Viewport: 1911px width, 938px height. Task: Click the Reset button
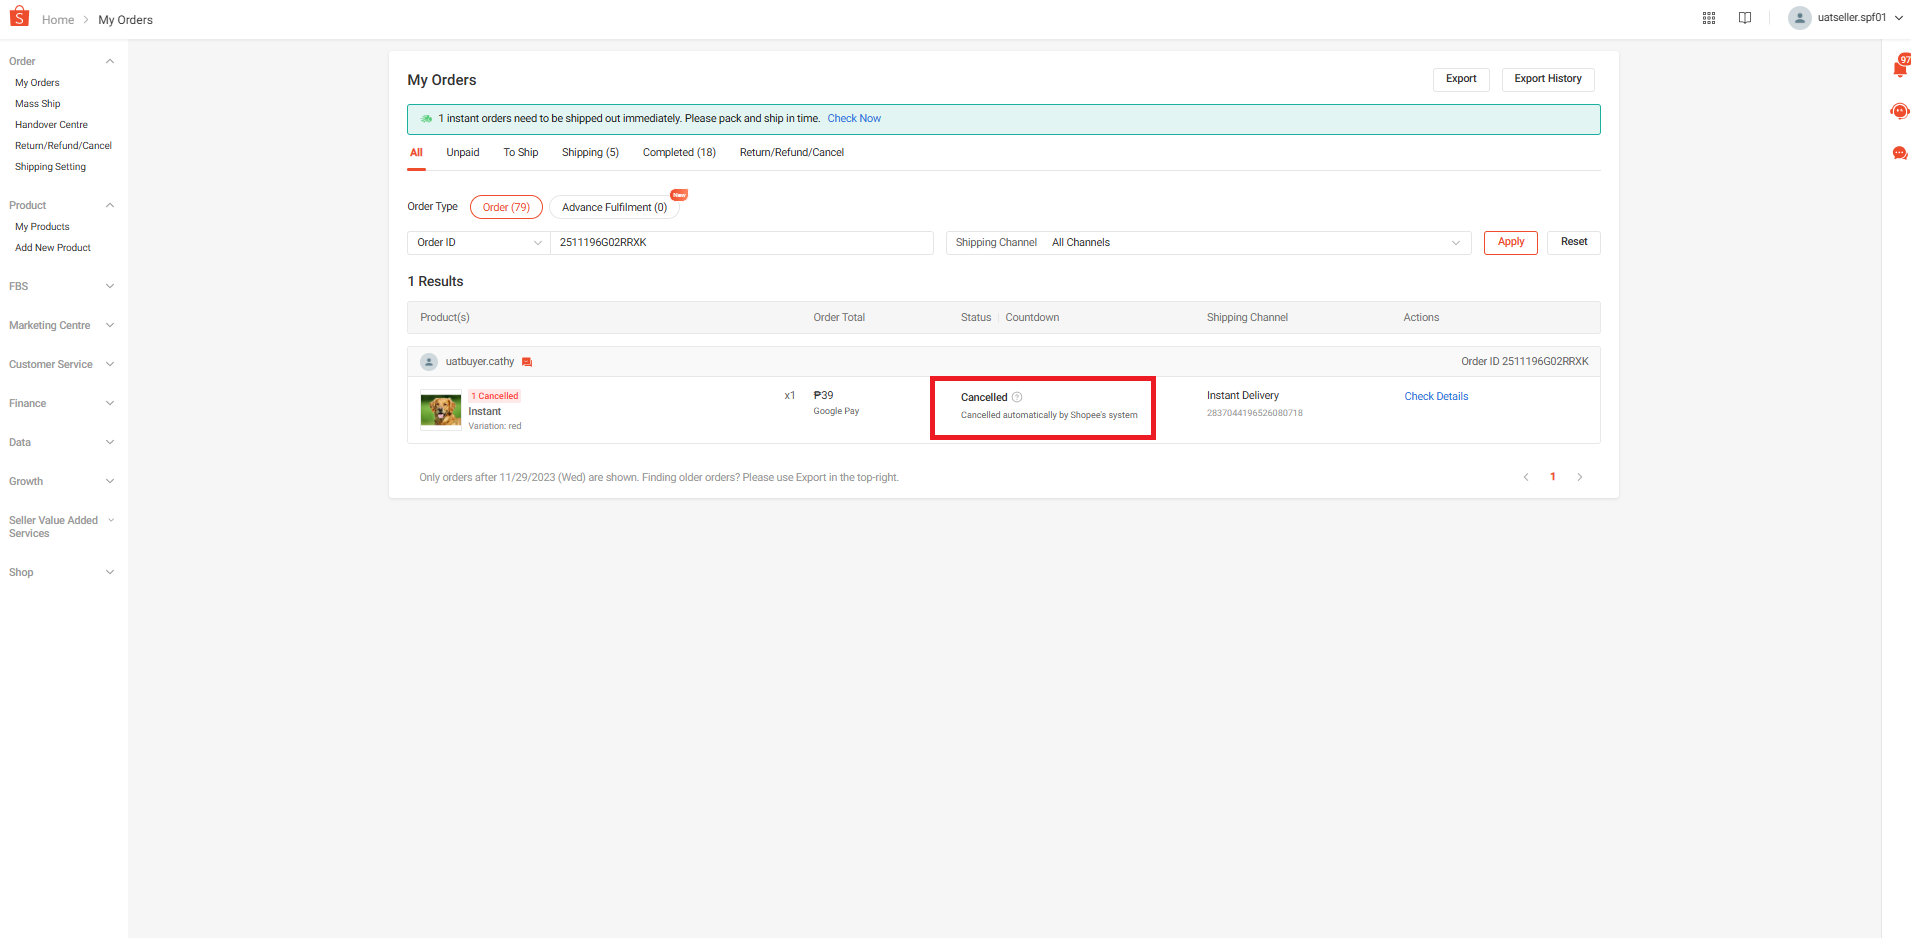1574,242
